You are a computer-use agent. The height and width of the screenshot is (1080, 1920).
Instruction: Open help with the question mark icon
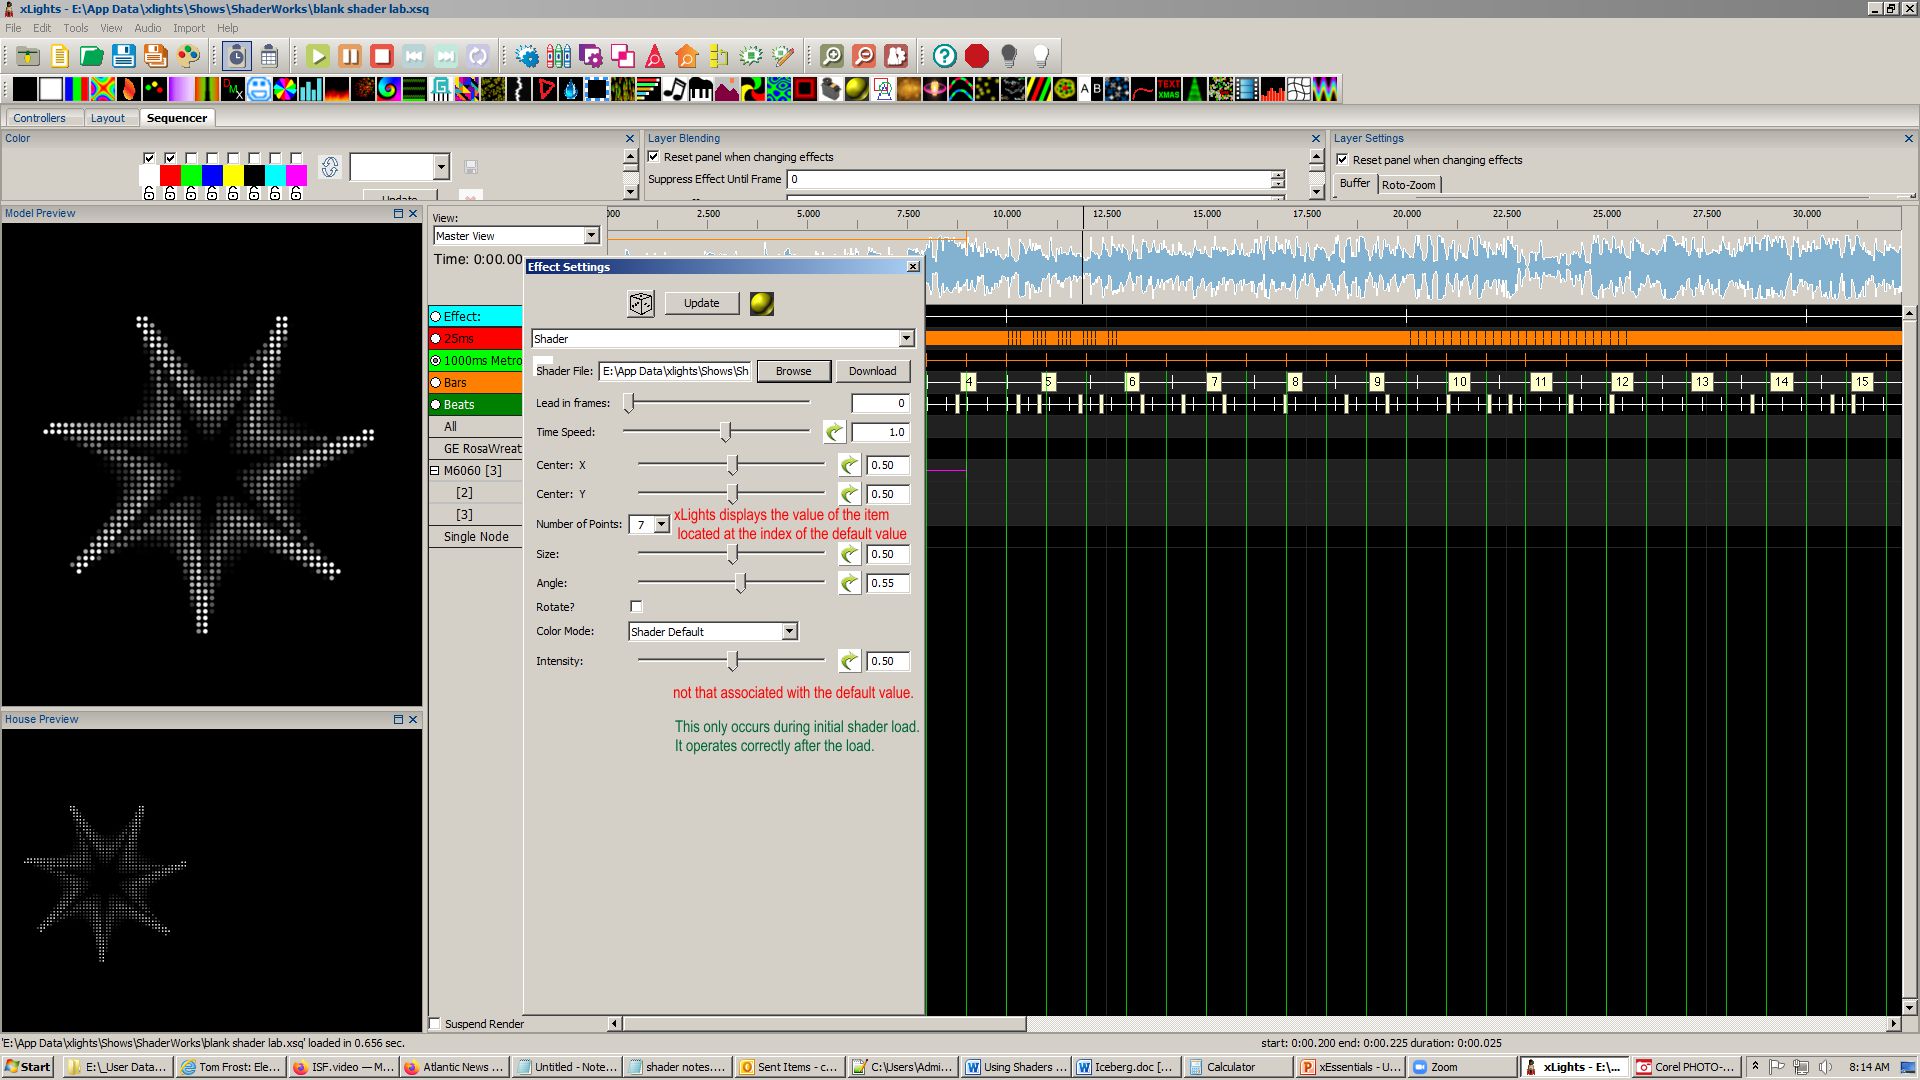(x=945, y=56)
